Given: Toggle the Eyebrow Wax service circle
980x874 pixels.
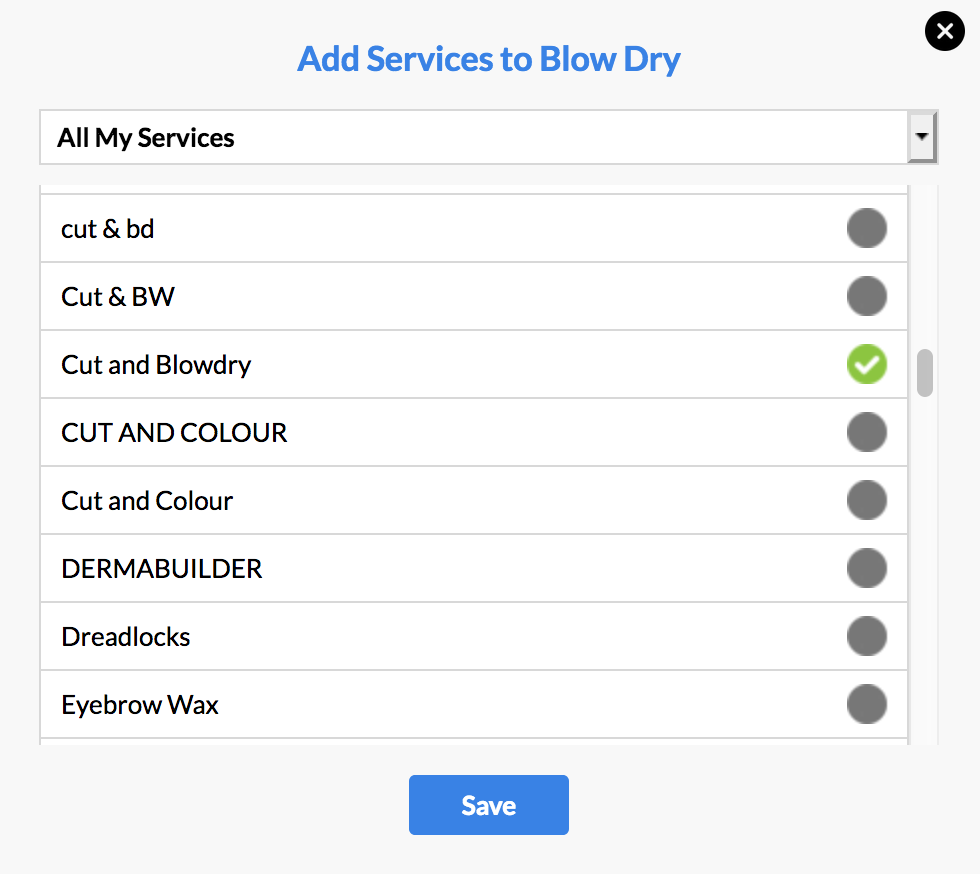Looking at the screenshot, I should point(866,705).
